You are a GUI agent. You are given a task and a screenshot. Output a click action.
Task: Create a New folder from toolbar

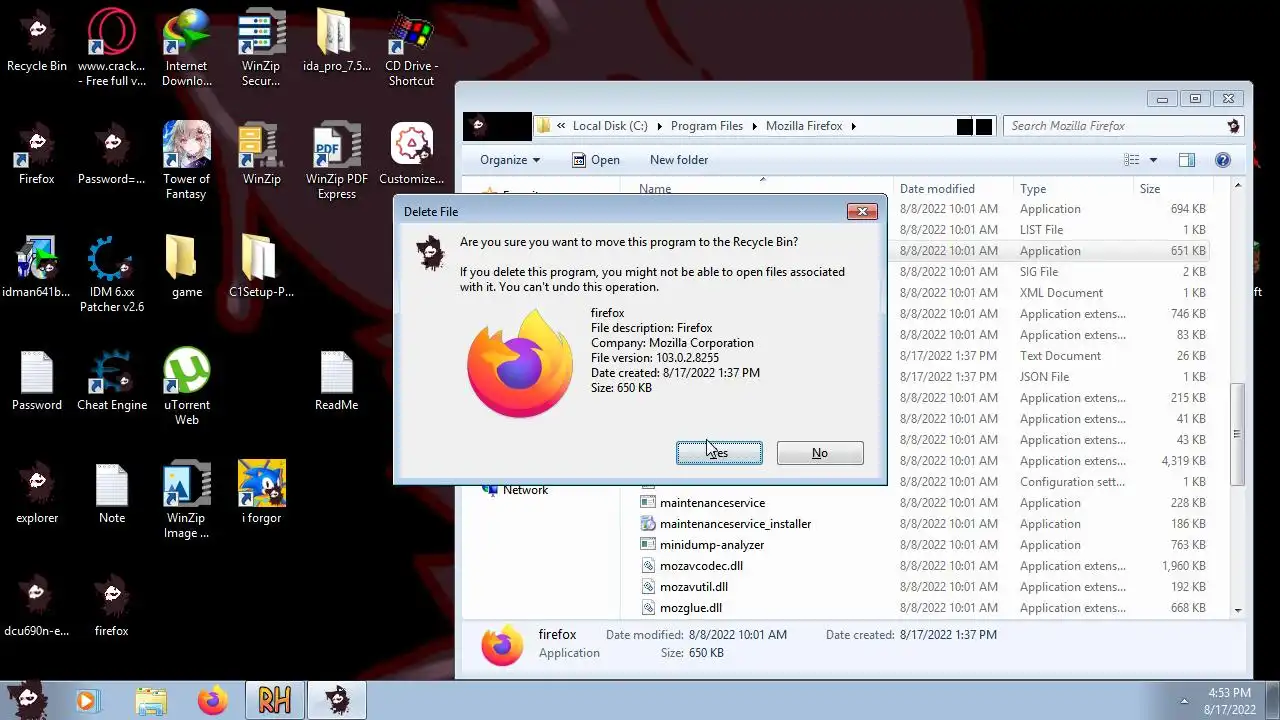(679, 160)
